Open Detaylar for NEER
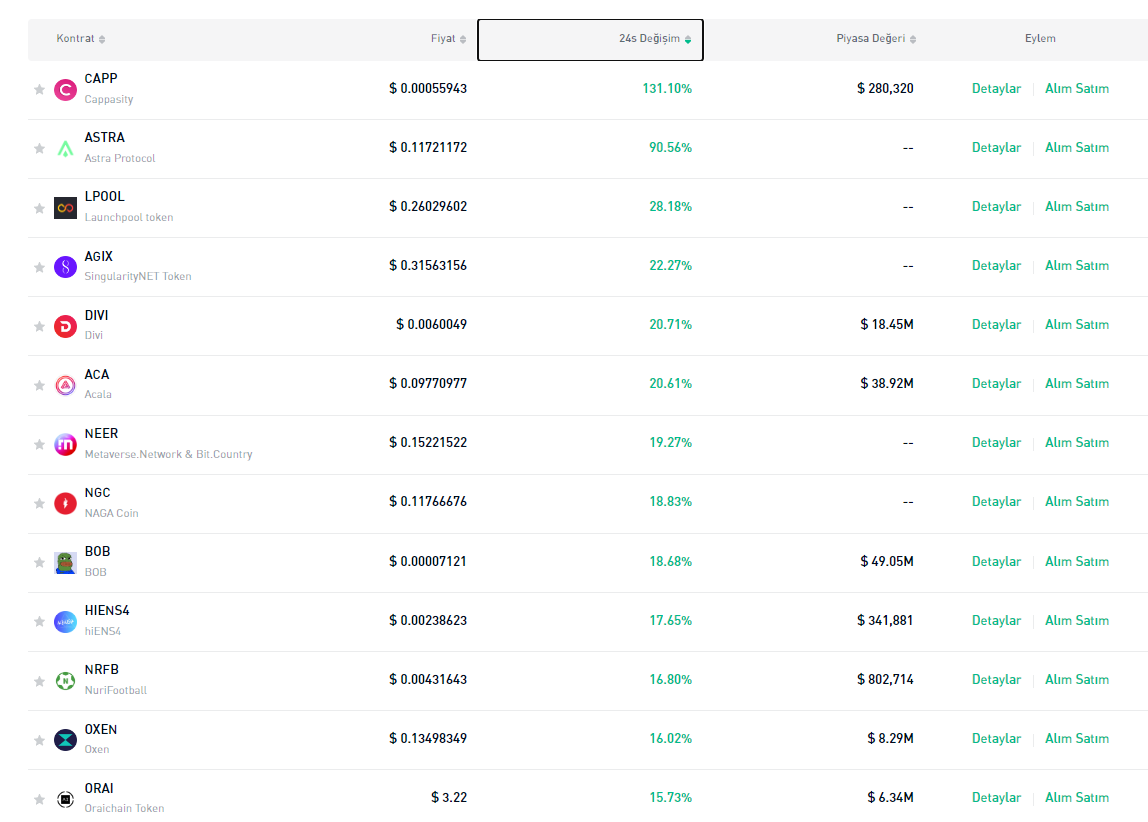Viewport: 1148px width, 822px height. click(x=996, y=443)
